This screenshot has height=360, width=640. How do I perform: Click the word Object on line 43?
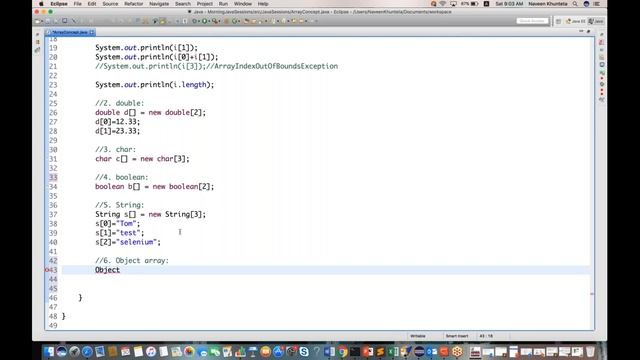107,270
